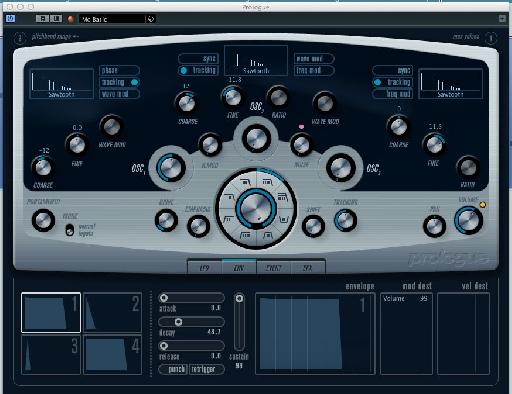This screenshot has width=512, height=394.
Task: Click the pan knob
Action: [434, 226]
